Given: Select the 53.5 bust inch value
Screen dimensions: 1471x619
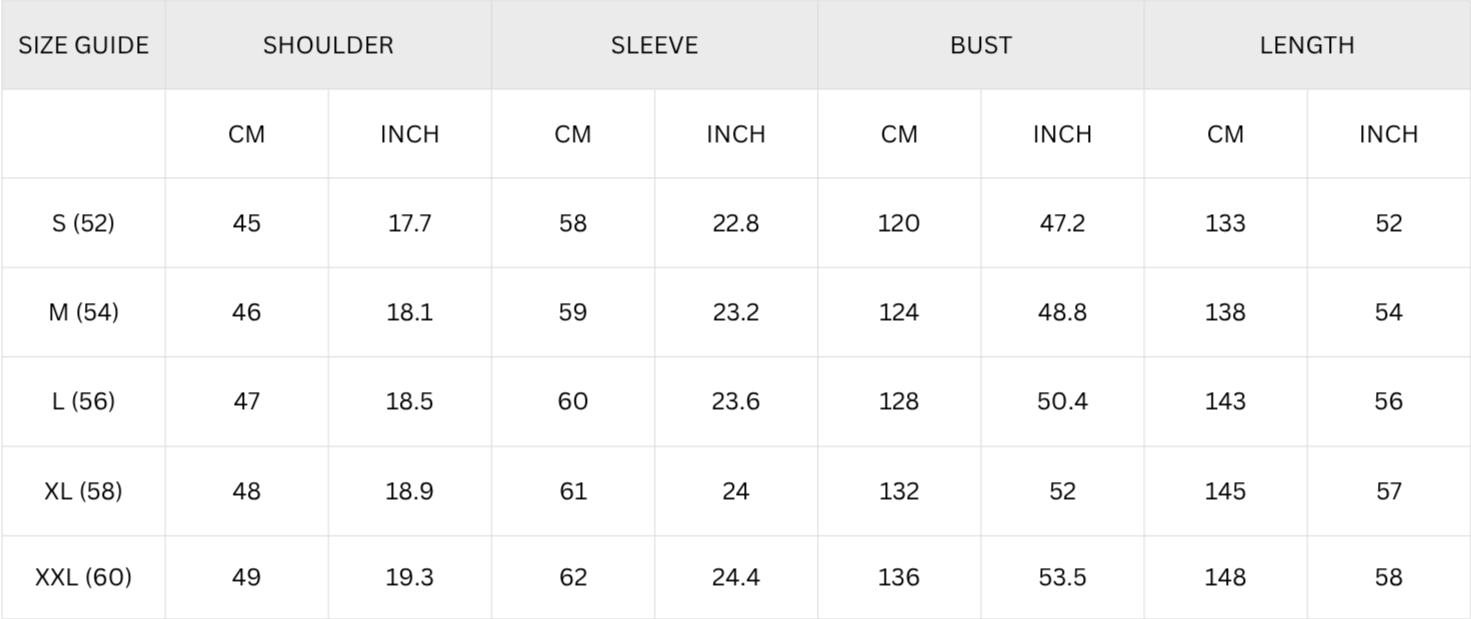Looking at the screenshot, I should point(1062,577).
